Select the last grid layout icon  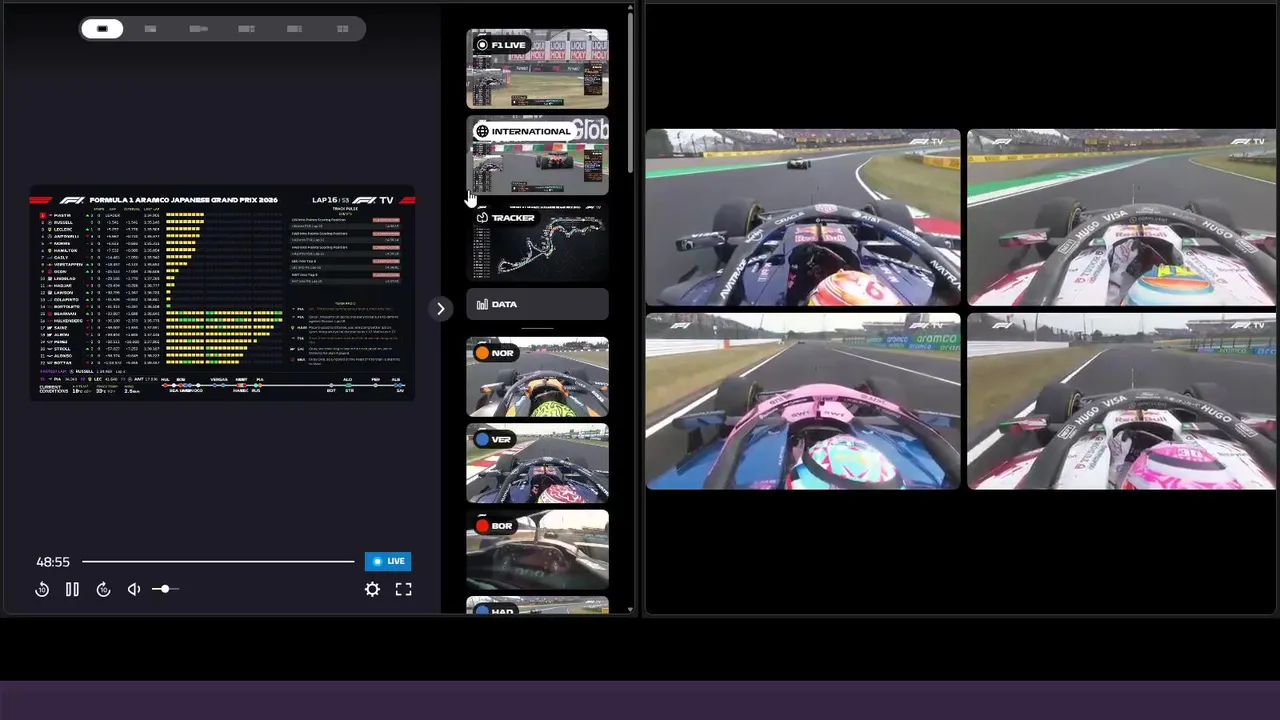click(342, 29)
